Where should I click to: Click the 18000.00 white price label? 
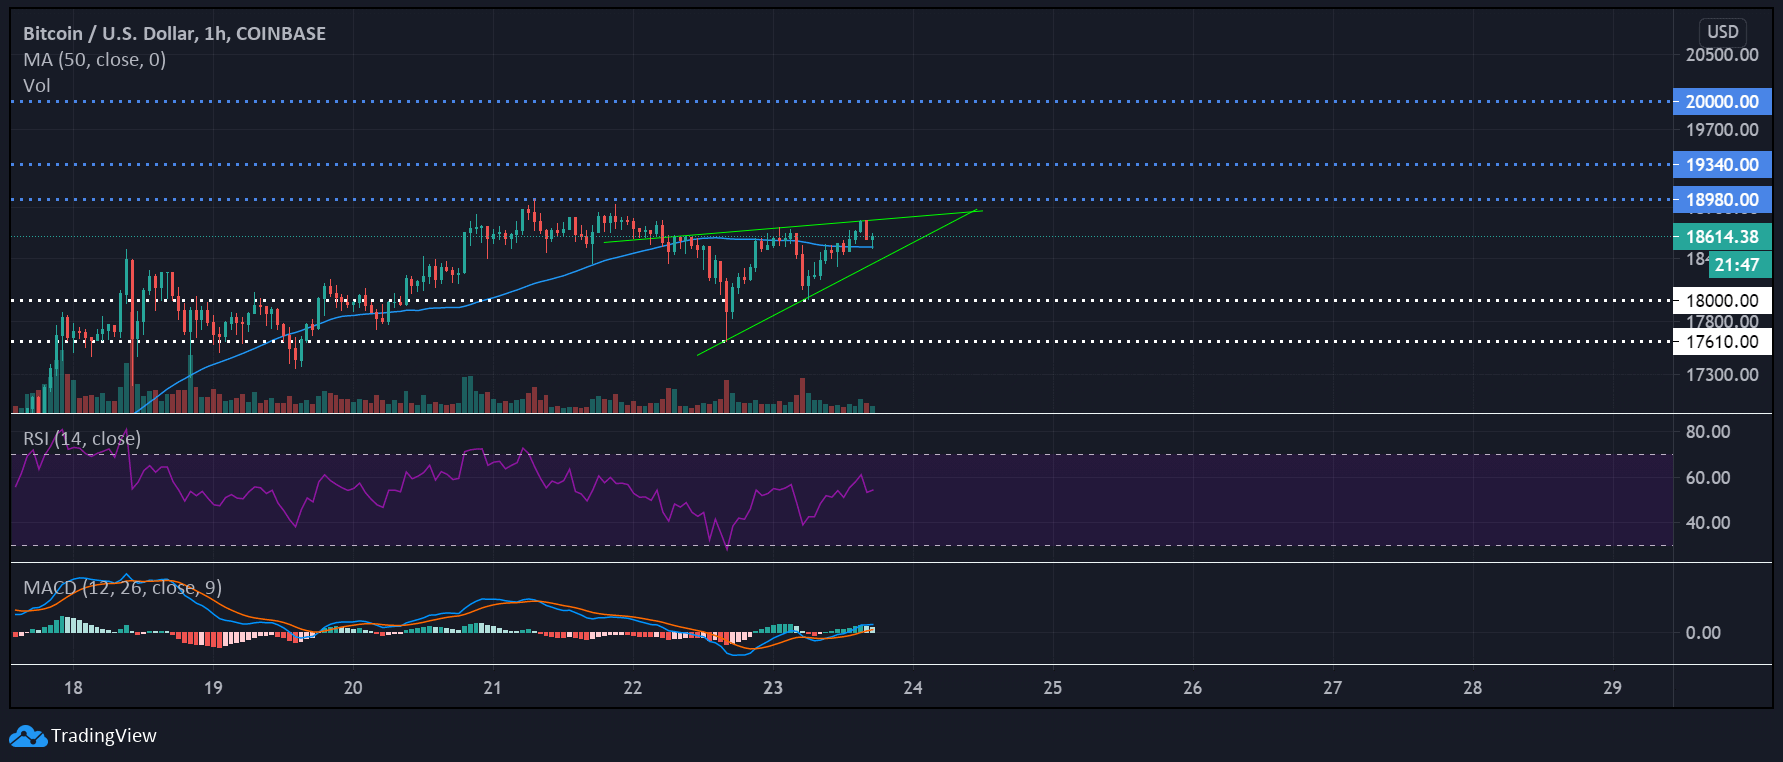pos(1722,301)
